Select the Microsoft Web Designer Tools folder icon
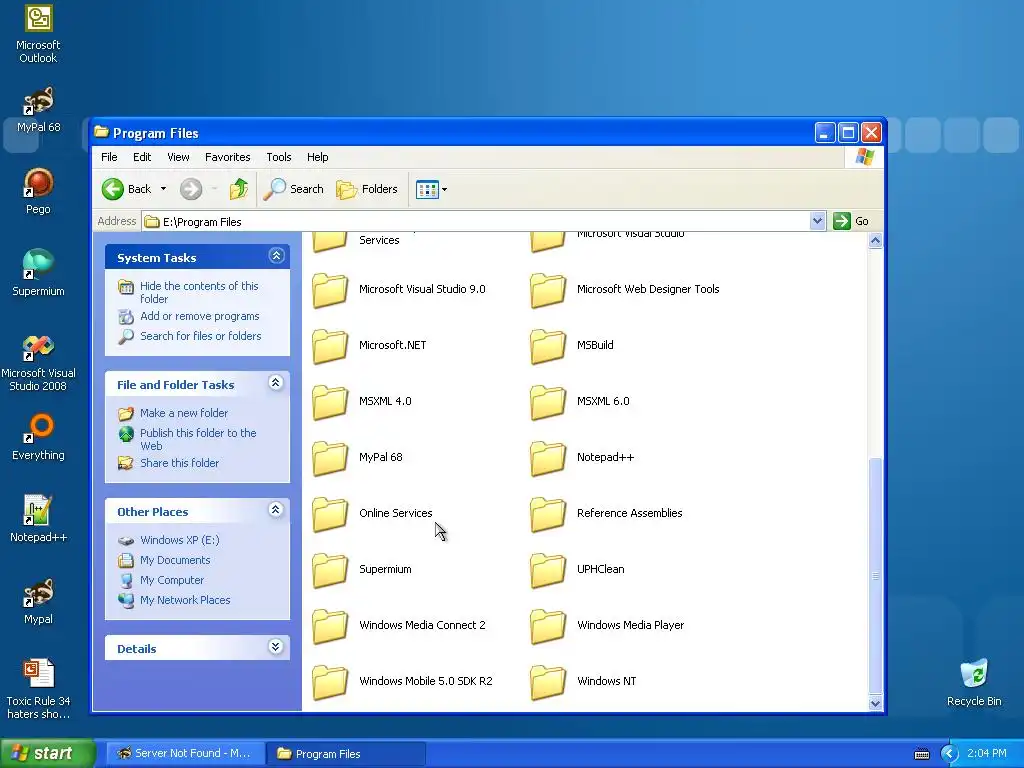This screenshot has width=1024, height=768. (x=548, y=290)
